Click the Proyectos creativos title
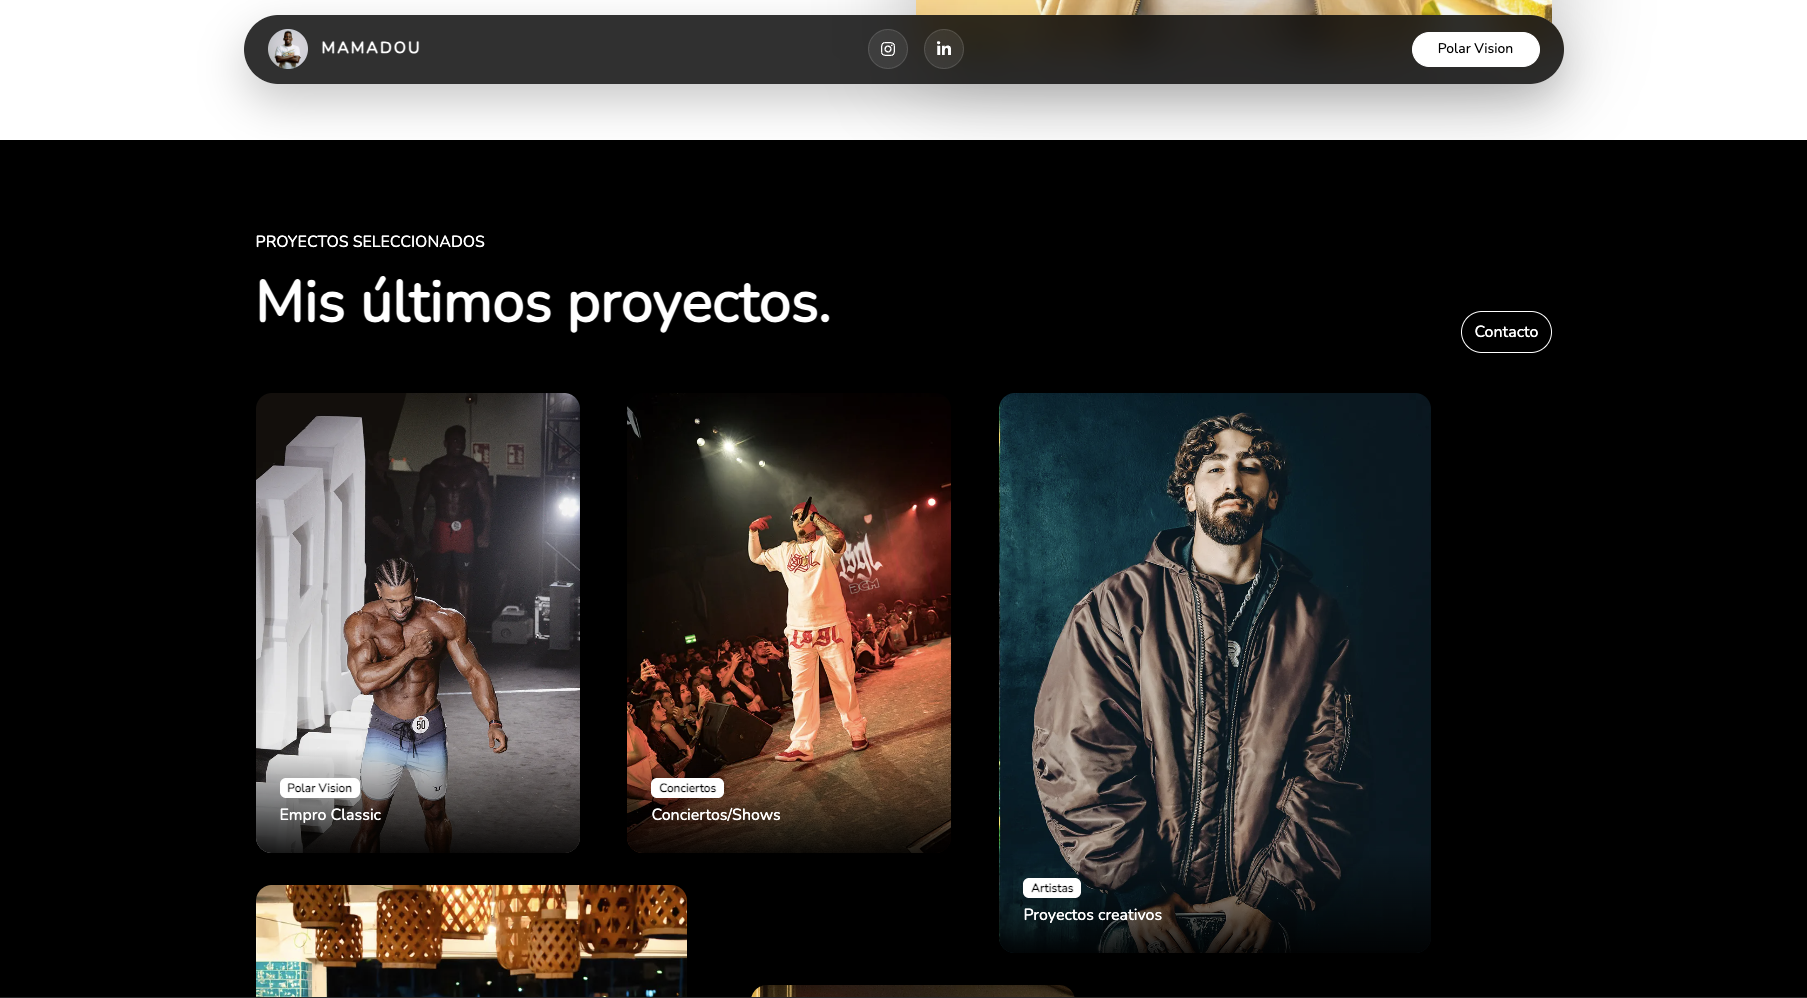The width and height of the screenshot is (1807, 998). tap(1093, 915)
